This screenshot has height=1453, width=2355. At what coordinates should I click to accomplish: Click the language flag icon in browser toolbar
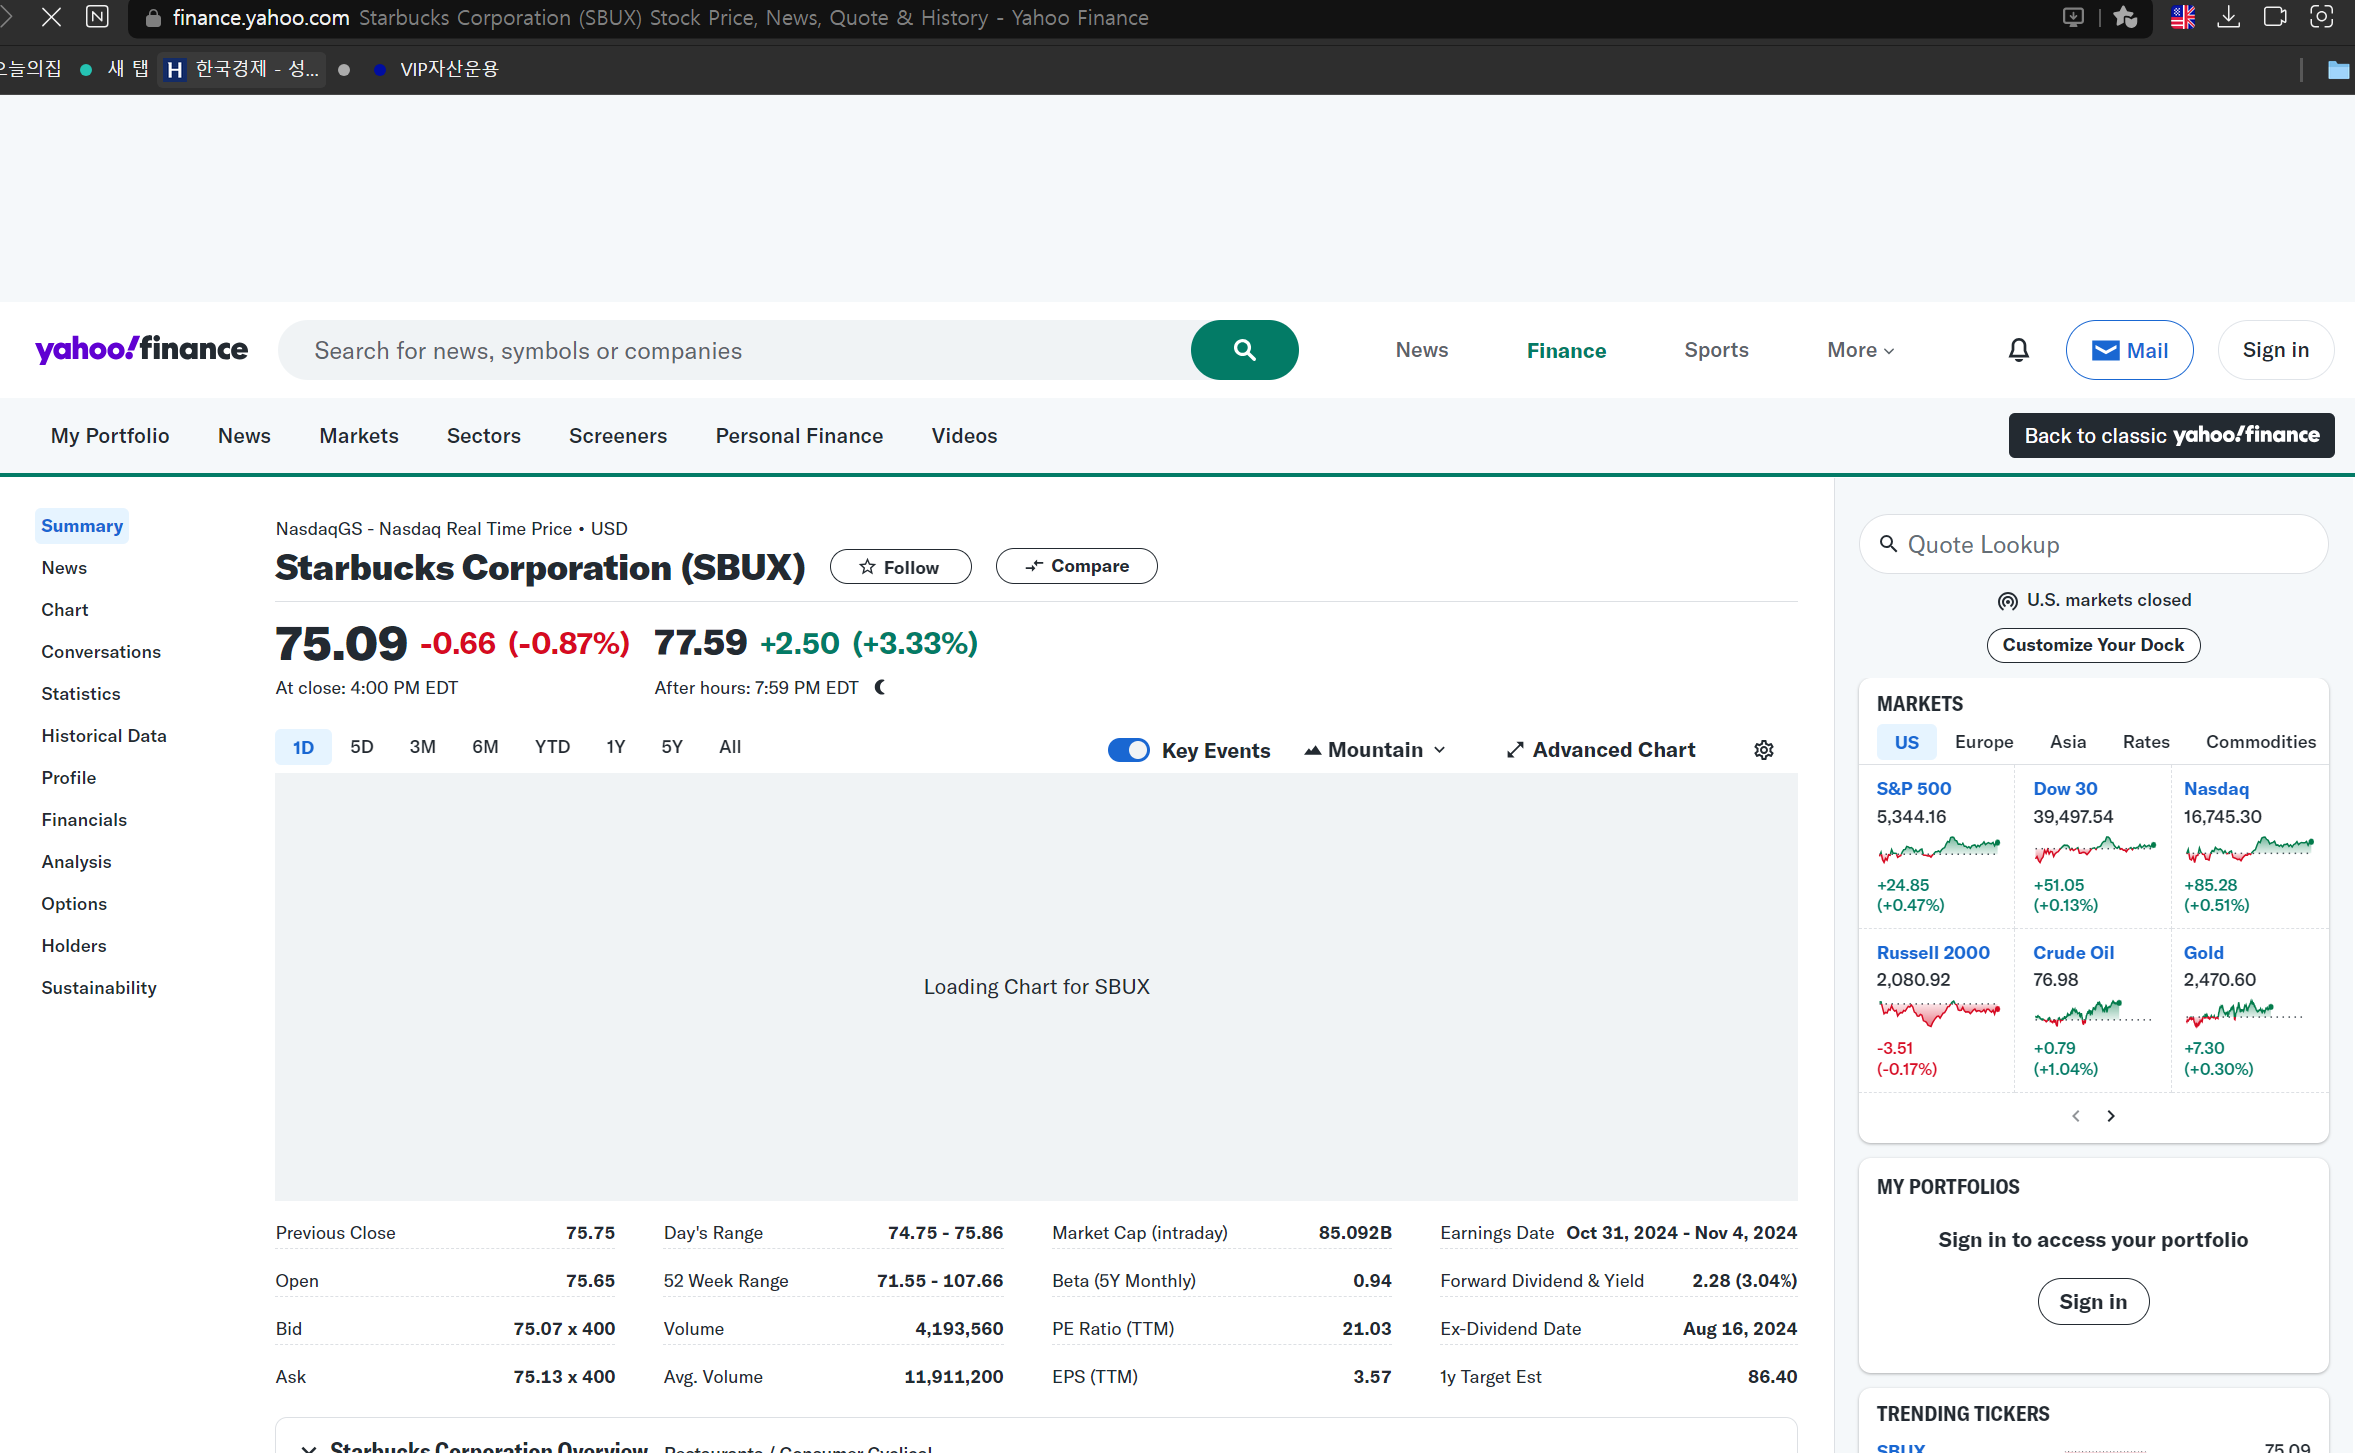[2183, 17]
